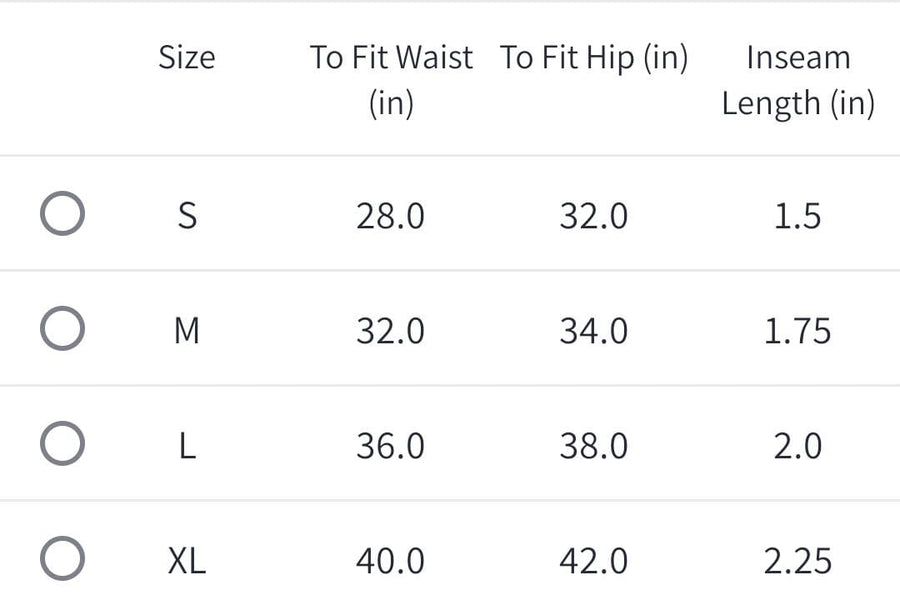
Task: Click the 42.0 hip measurement
Action: 594,561
